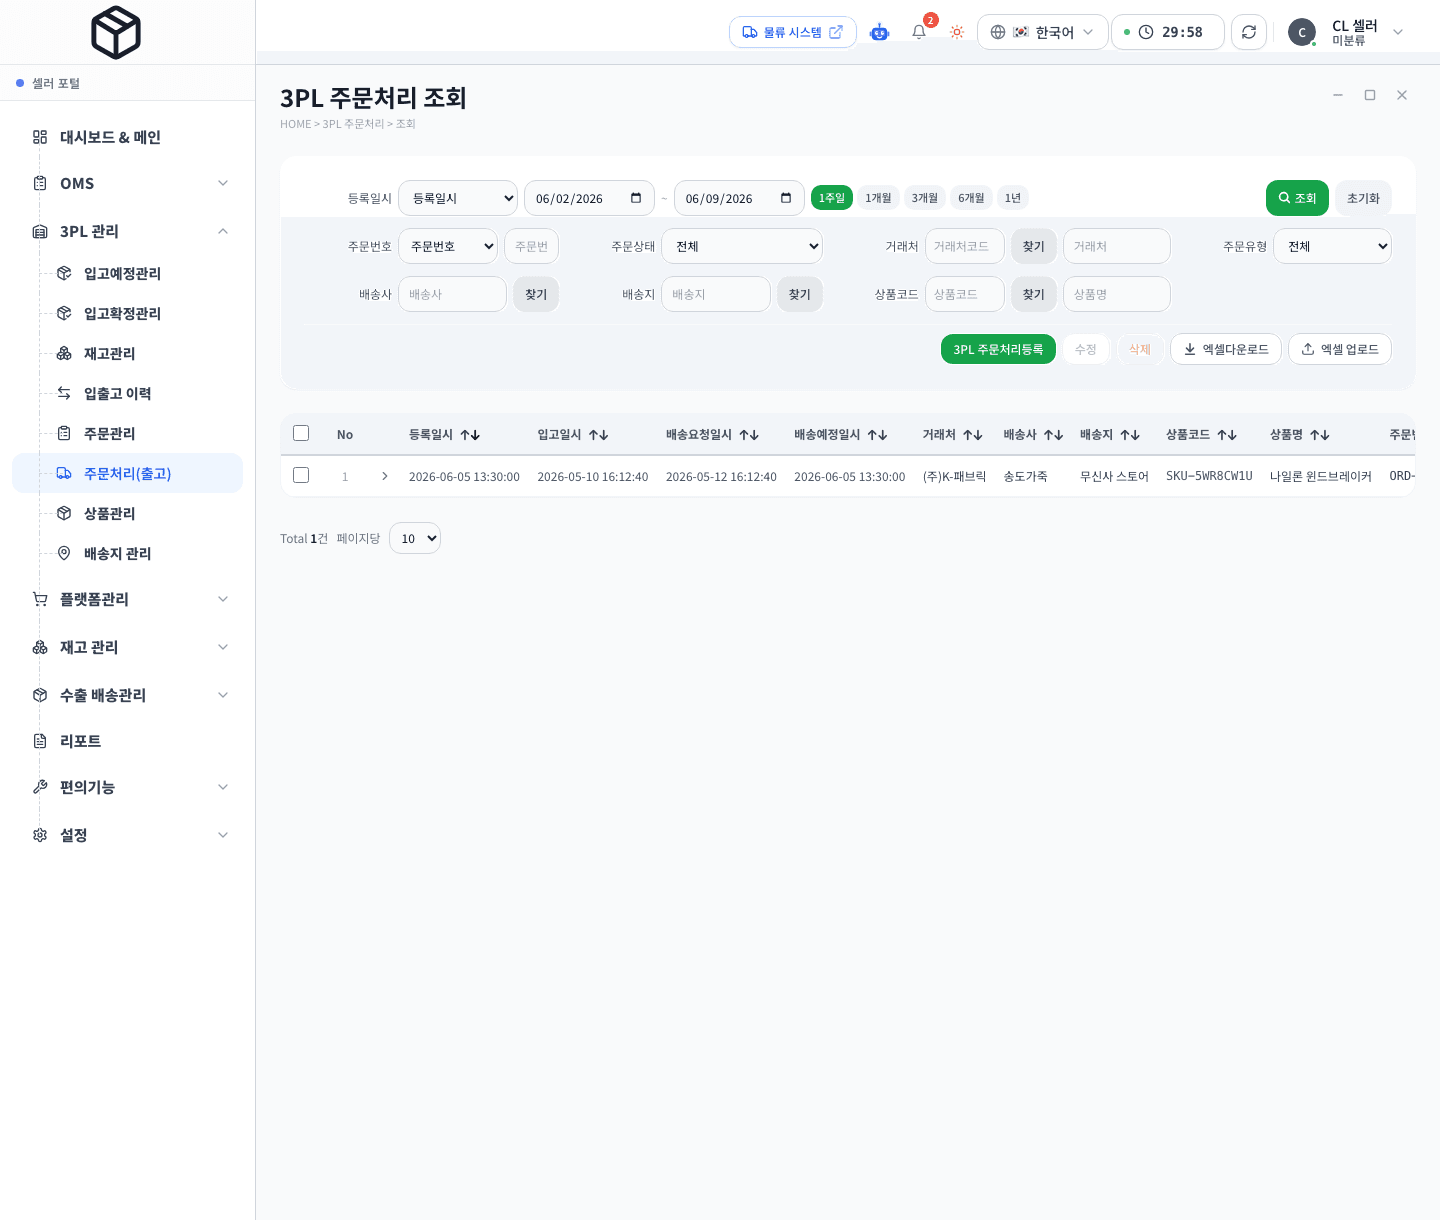
Task: Click 배송지 관리 location pin icon
Action: tap(64, 553)
